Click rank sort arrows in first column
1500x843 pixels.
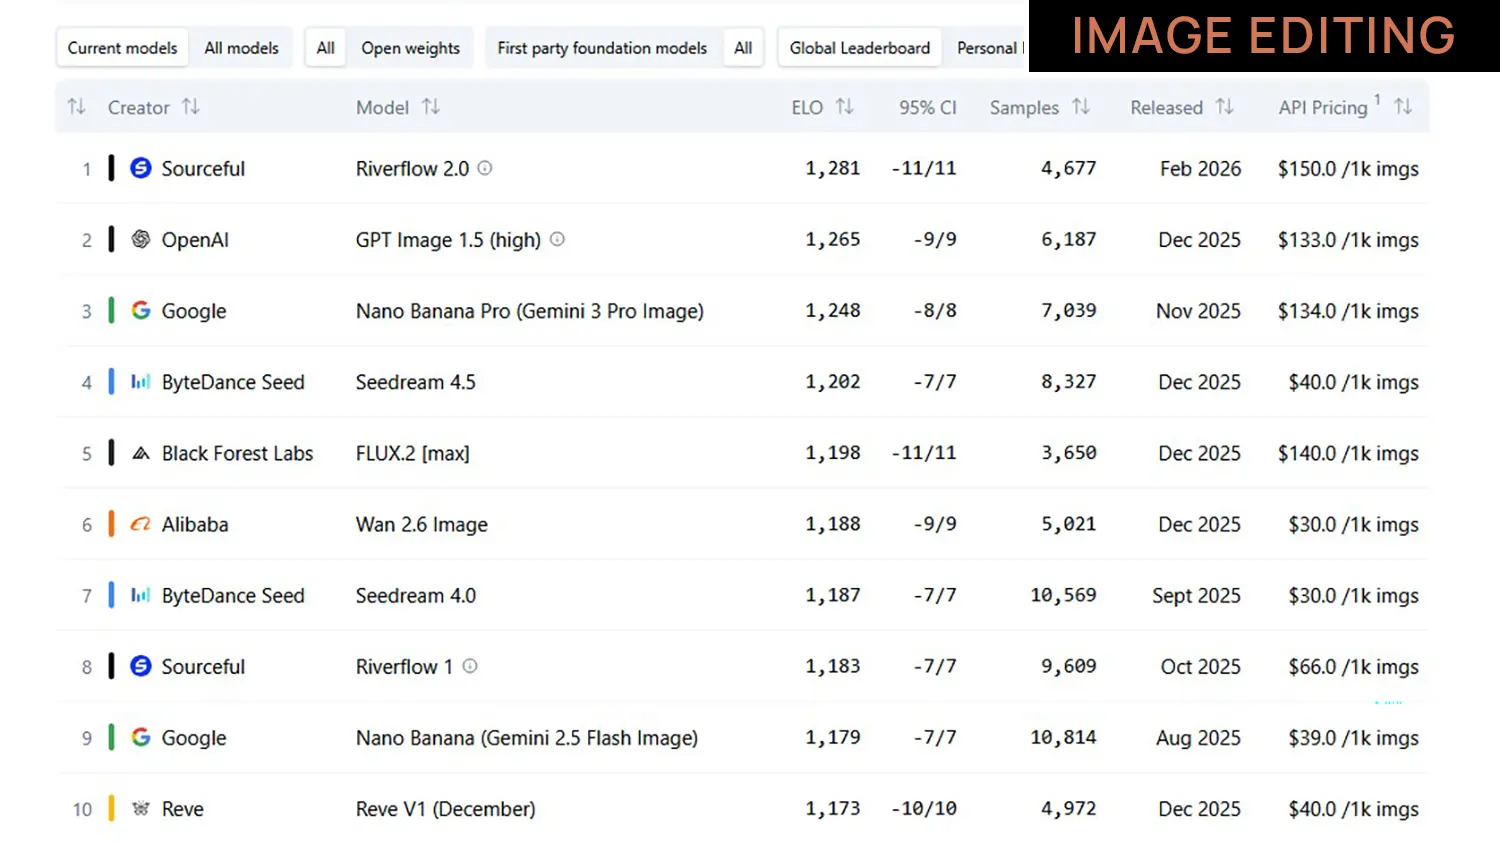(76, 107)
